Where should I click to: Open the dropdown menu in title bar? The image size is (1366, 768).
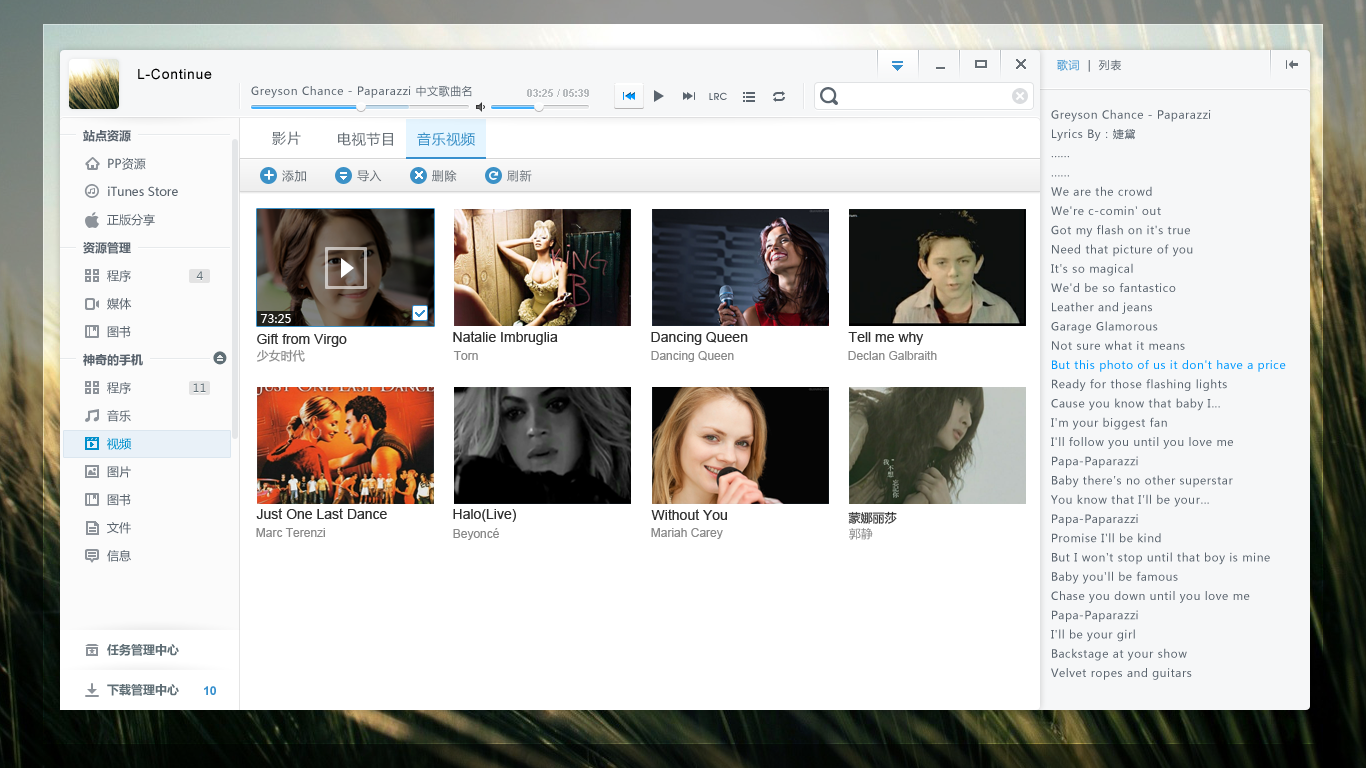tap(897, 65)
